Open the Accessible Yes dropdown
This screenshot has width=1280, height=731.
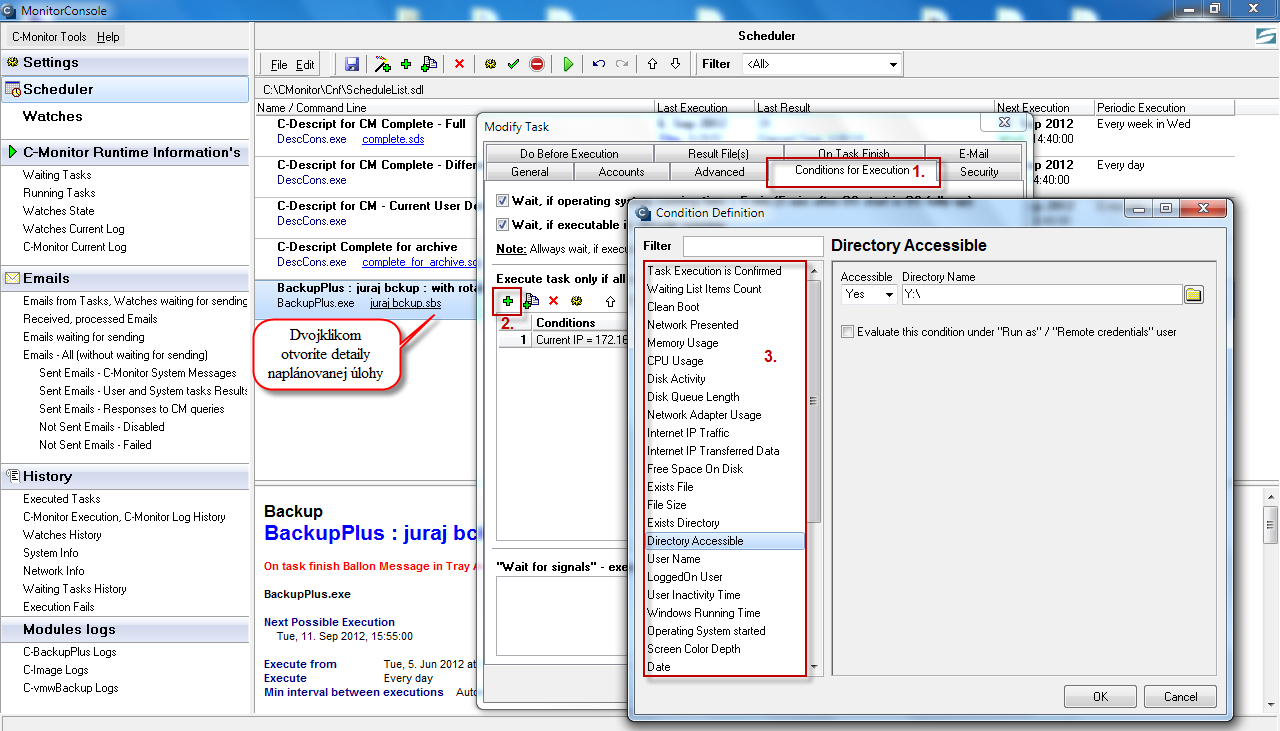point(888,295)
